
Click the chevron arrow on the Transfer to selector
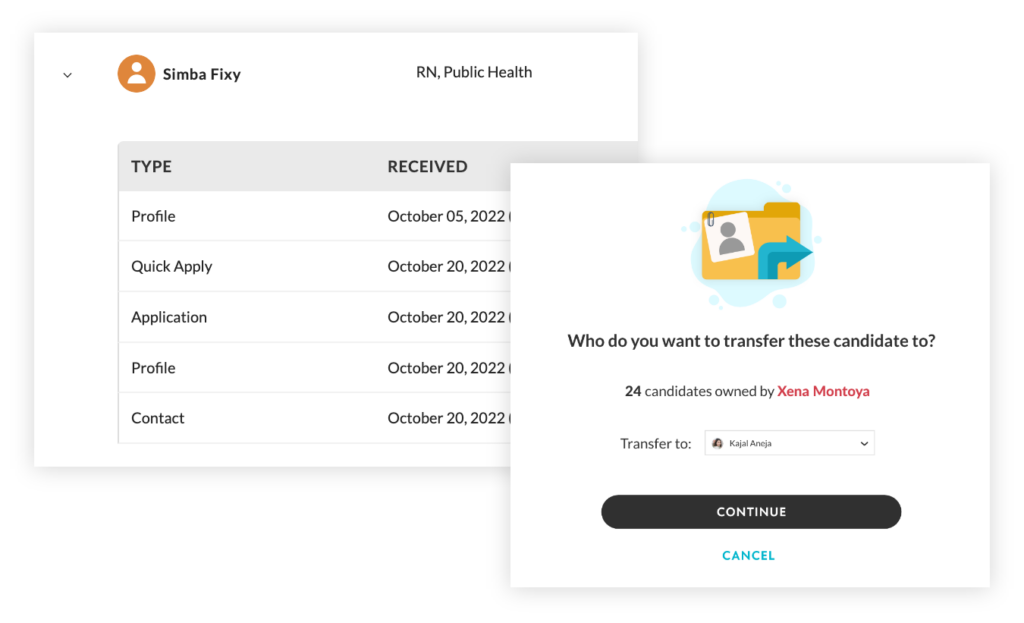[862, 442]
